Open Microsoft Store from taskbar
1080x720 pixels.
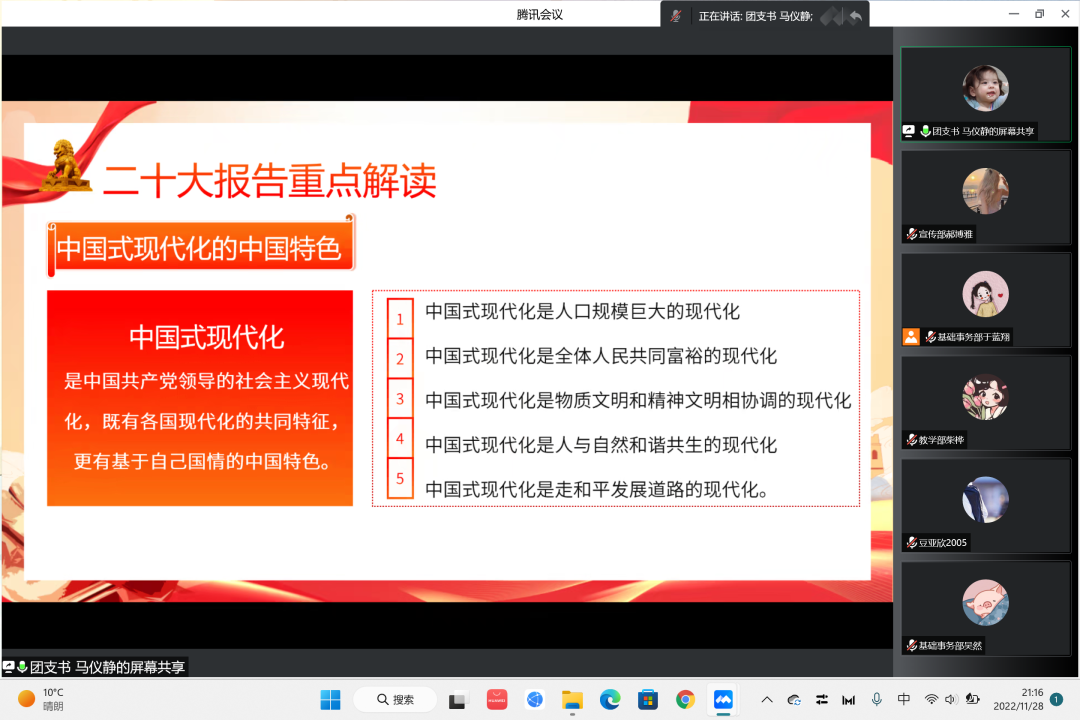point(648,699)
